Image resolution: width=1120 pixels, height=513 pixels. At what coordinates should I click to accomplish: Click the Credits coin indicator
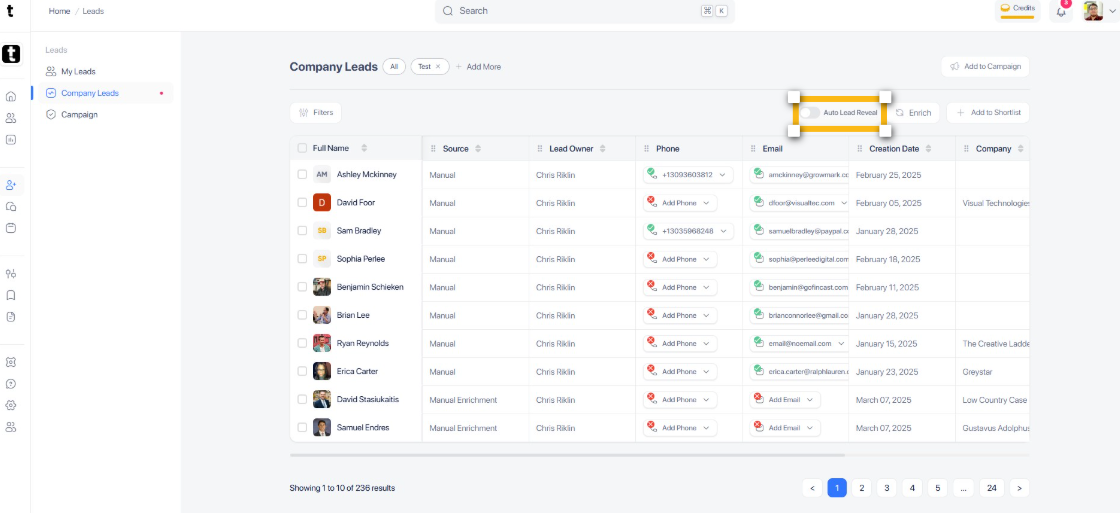[x=1017, y=10]
